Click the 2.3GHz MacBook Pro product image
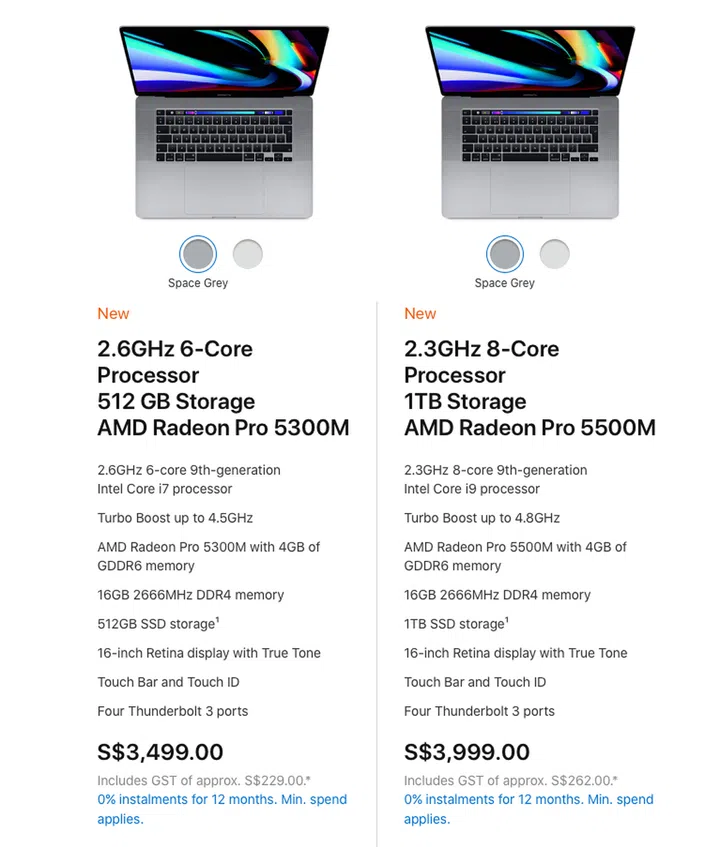This screenshot has width=720, height=847. [531, 120]
